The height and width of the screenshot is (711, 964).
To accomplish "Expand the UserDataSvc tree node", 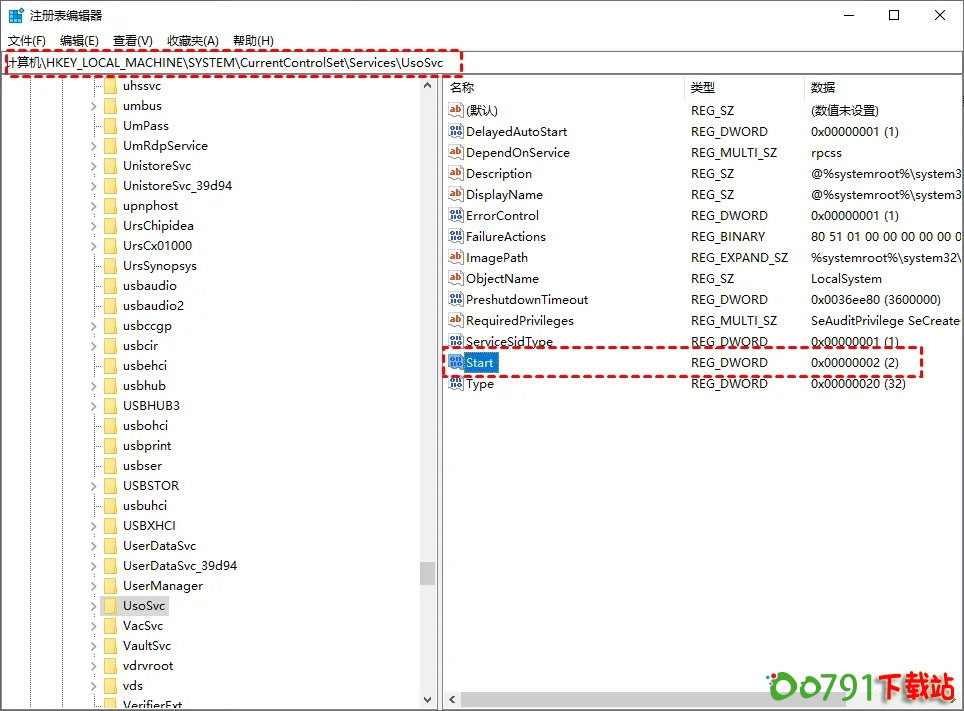I will [x=94, y=546].
